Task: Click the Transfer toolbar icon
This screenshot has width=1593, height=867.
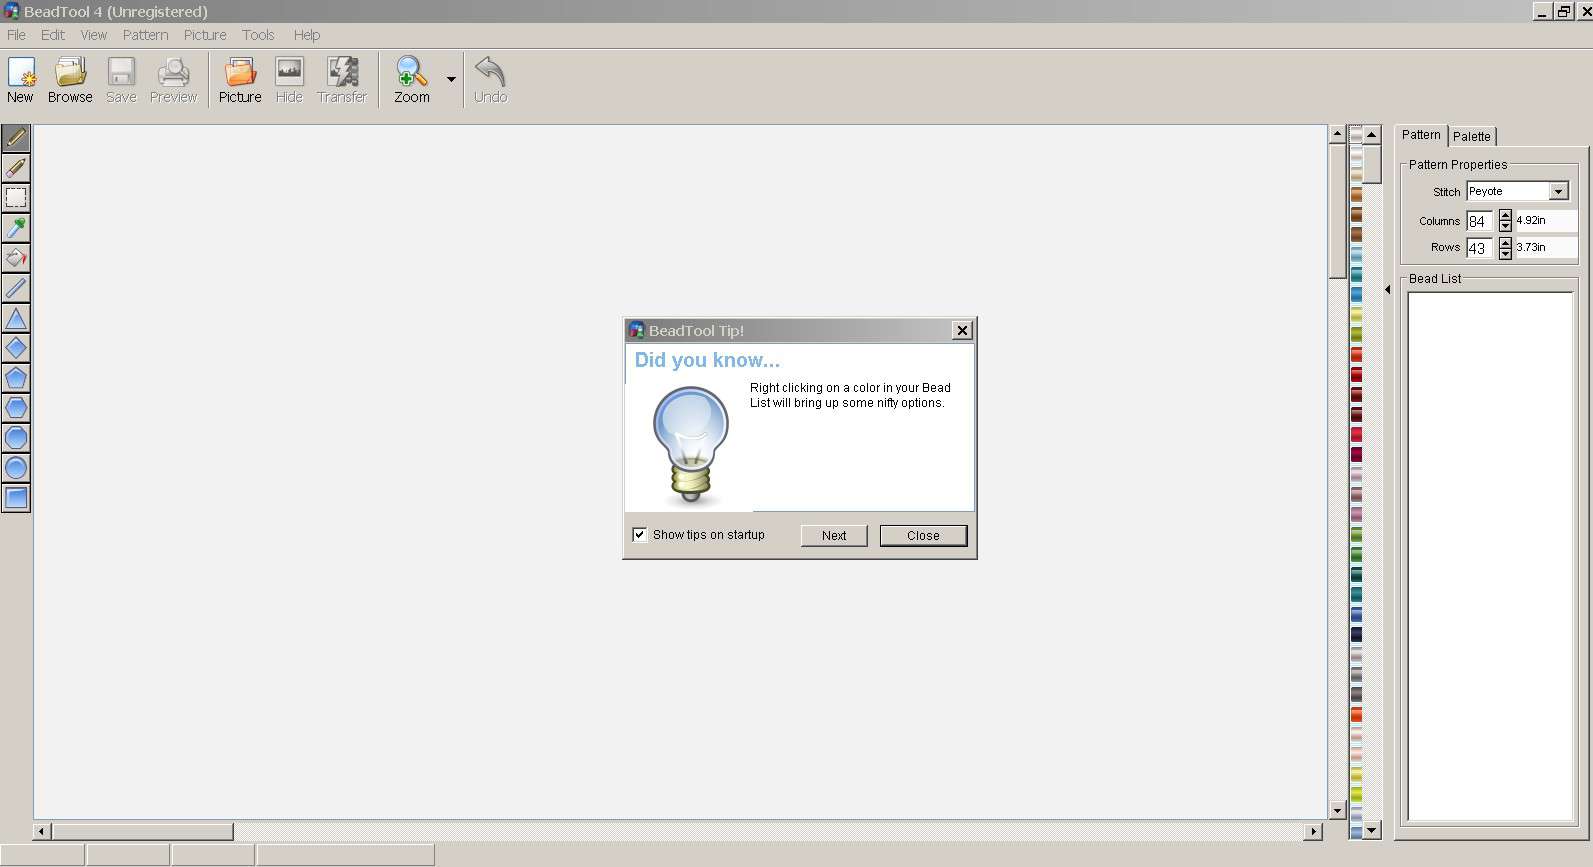Action: tap(342, 80)
